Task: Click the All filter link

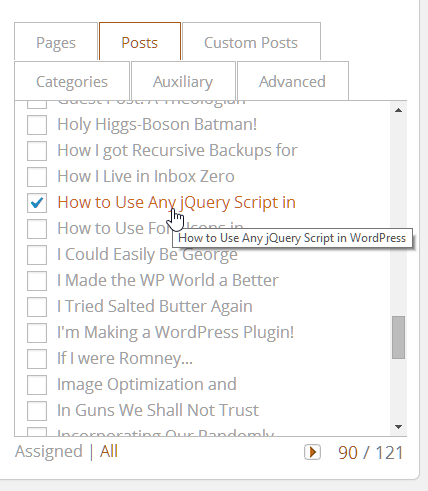Action: [109, 451]
